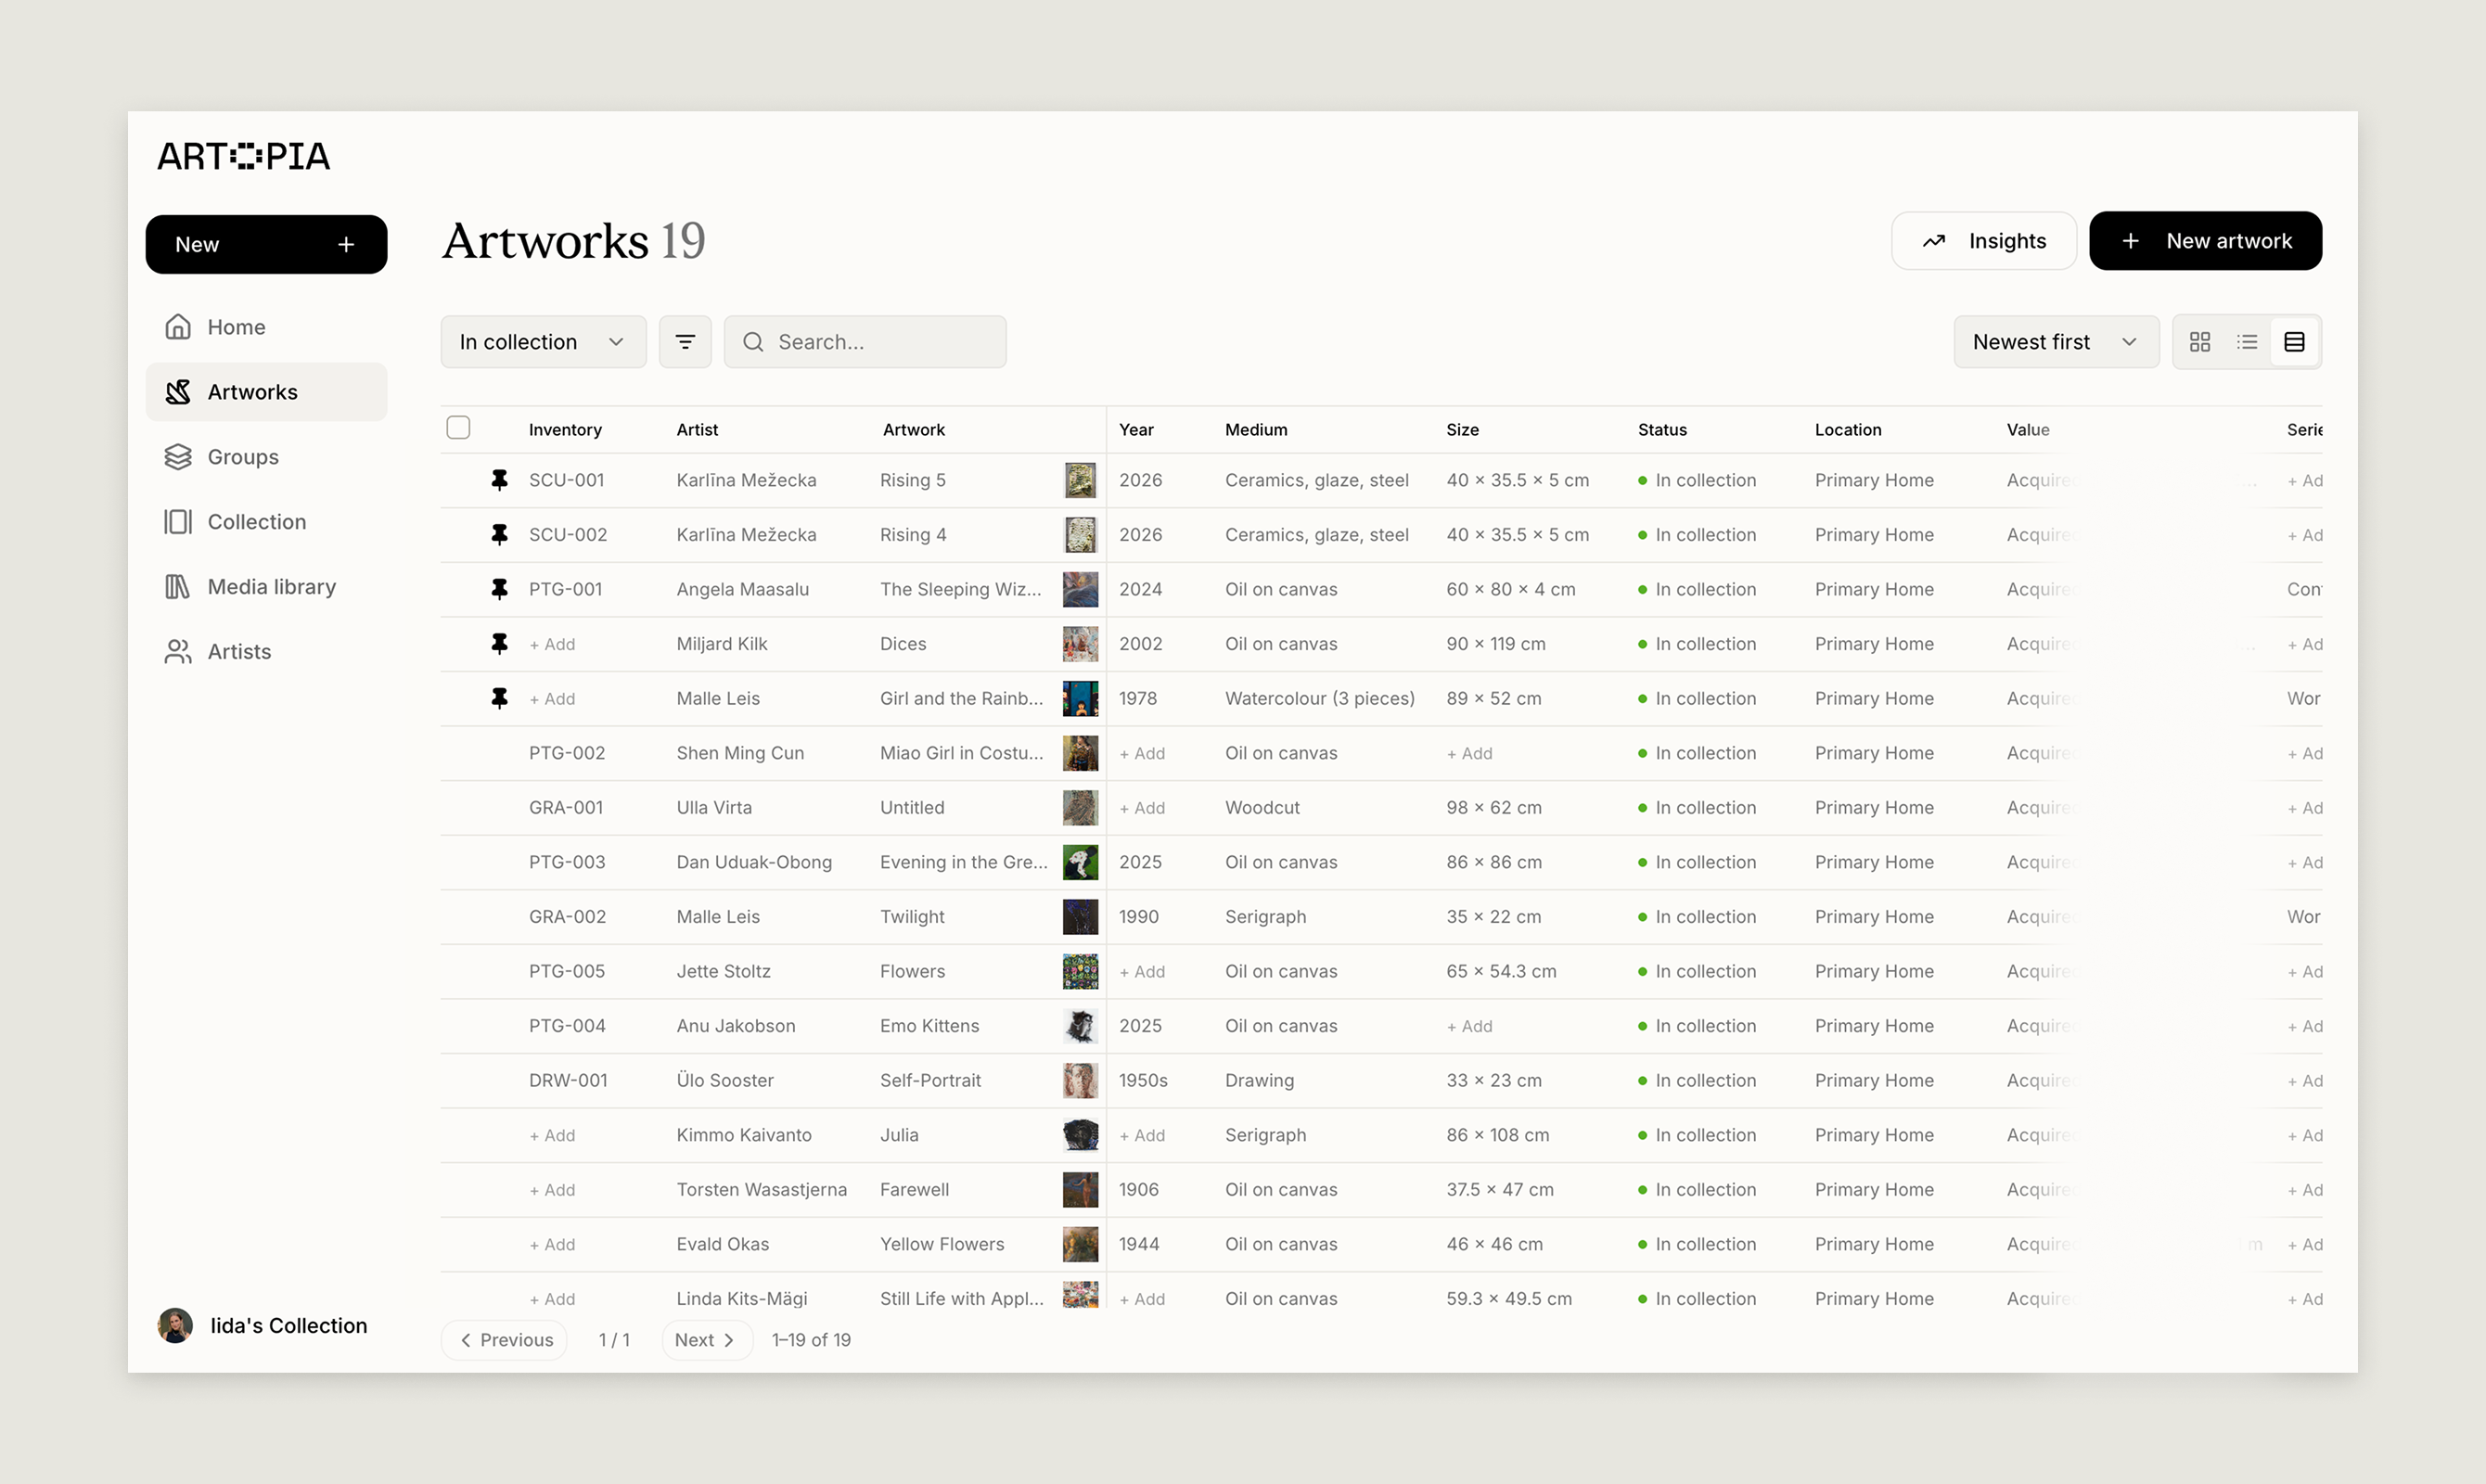Open thumbnail of Flowers by Jette Stoltz
This screenshot has width=2486, height=1484.
click(x=1080, y=971)
